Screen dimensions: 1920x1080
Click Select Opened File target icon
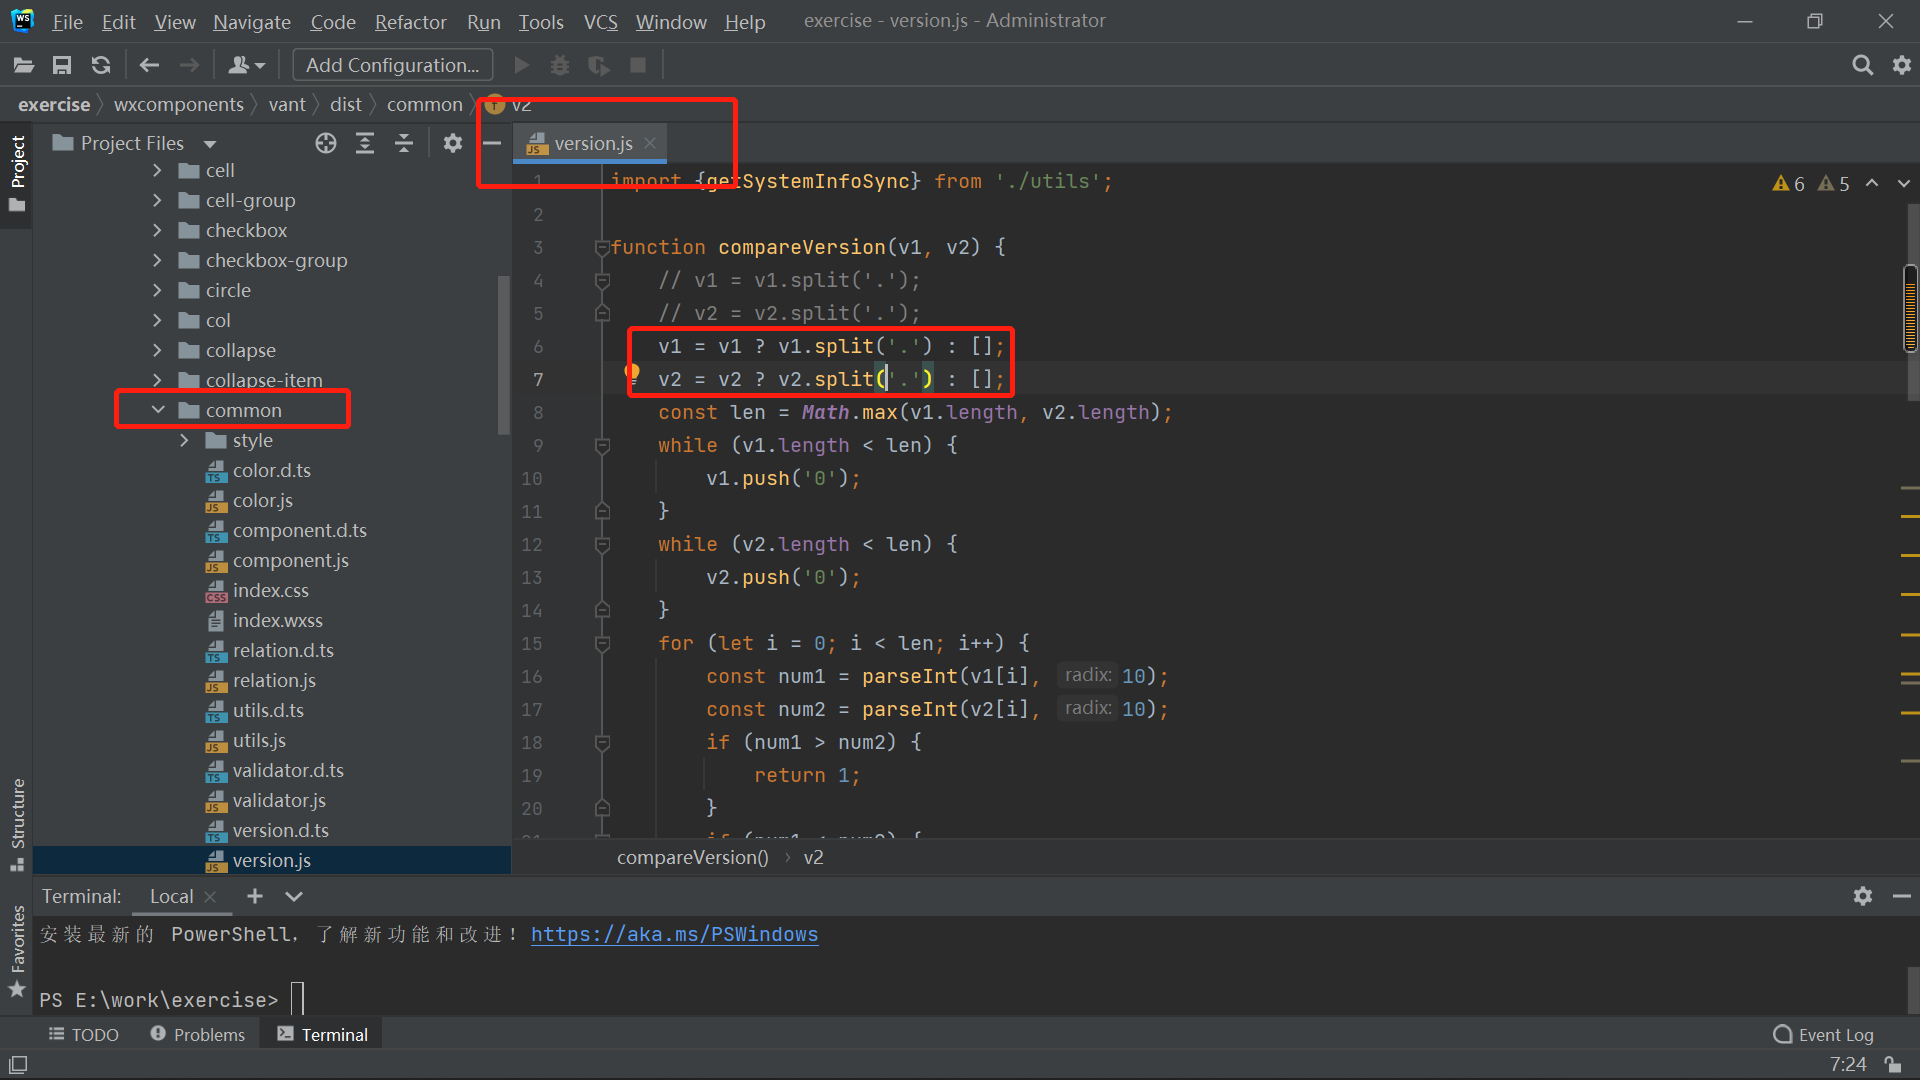326,143
